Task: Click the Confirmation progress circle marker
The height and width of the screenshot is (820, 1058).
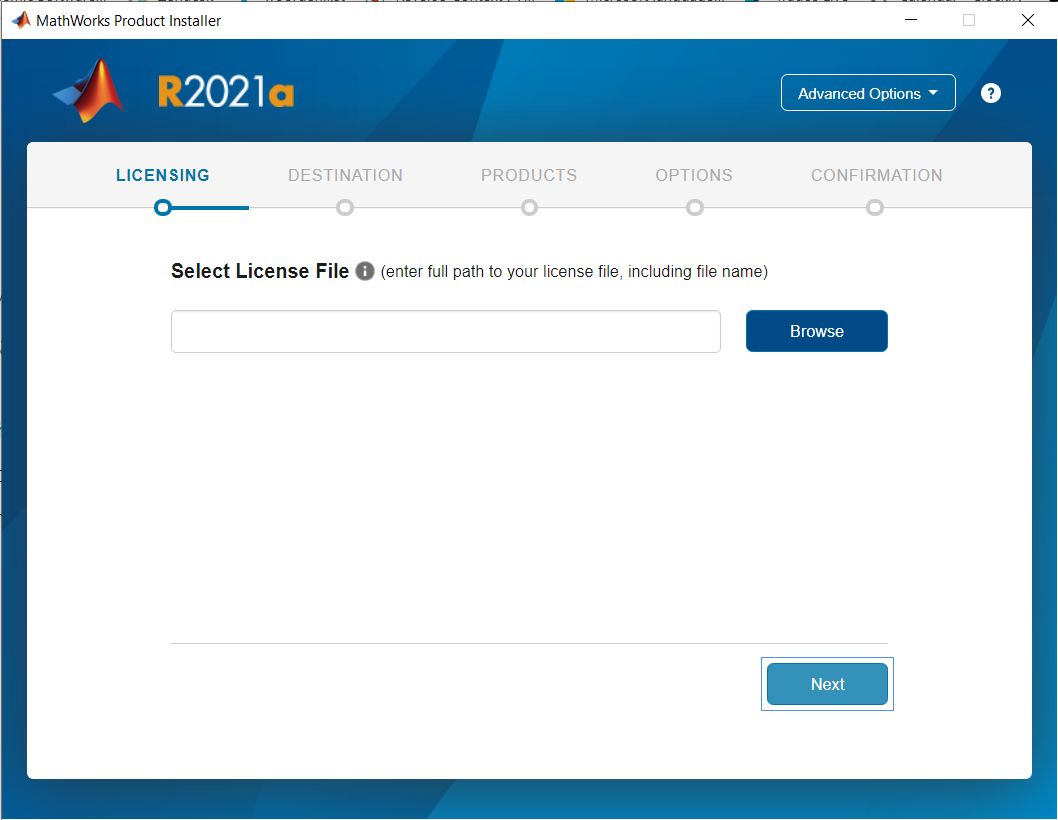Action: (x=875, y=207)
